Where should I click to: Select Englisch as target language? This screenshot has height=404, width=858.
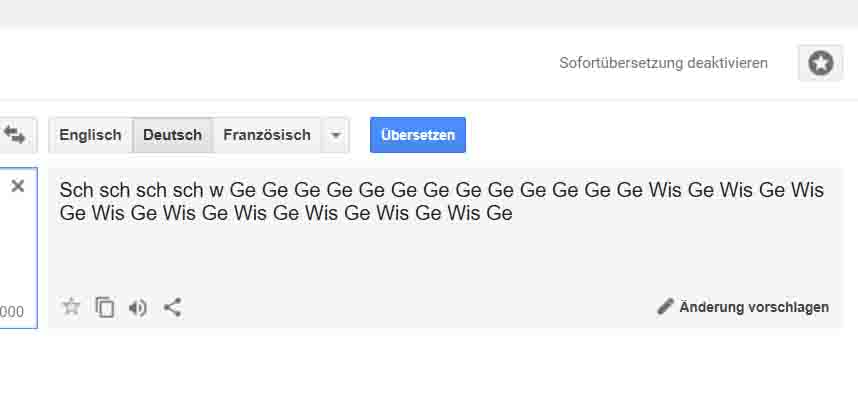90,135
